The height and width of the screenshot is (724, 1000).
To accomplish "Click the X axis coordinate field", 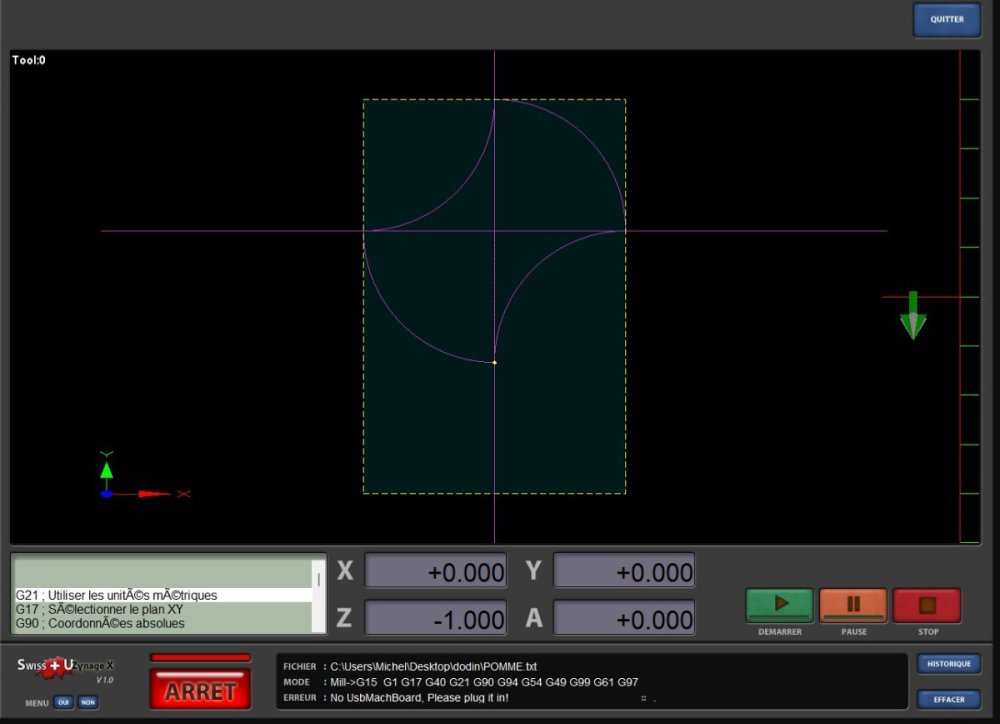I will click(435, 572).
